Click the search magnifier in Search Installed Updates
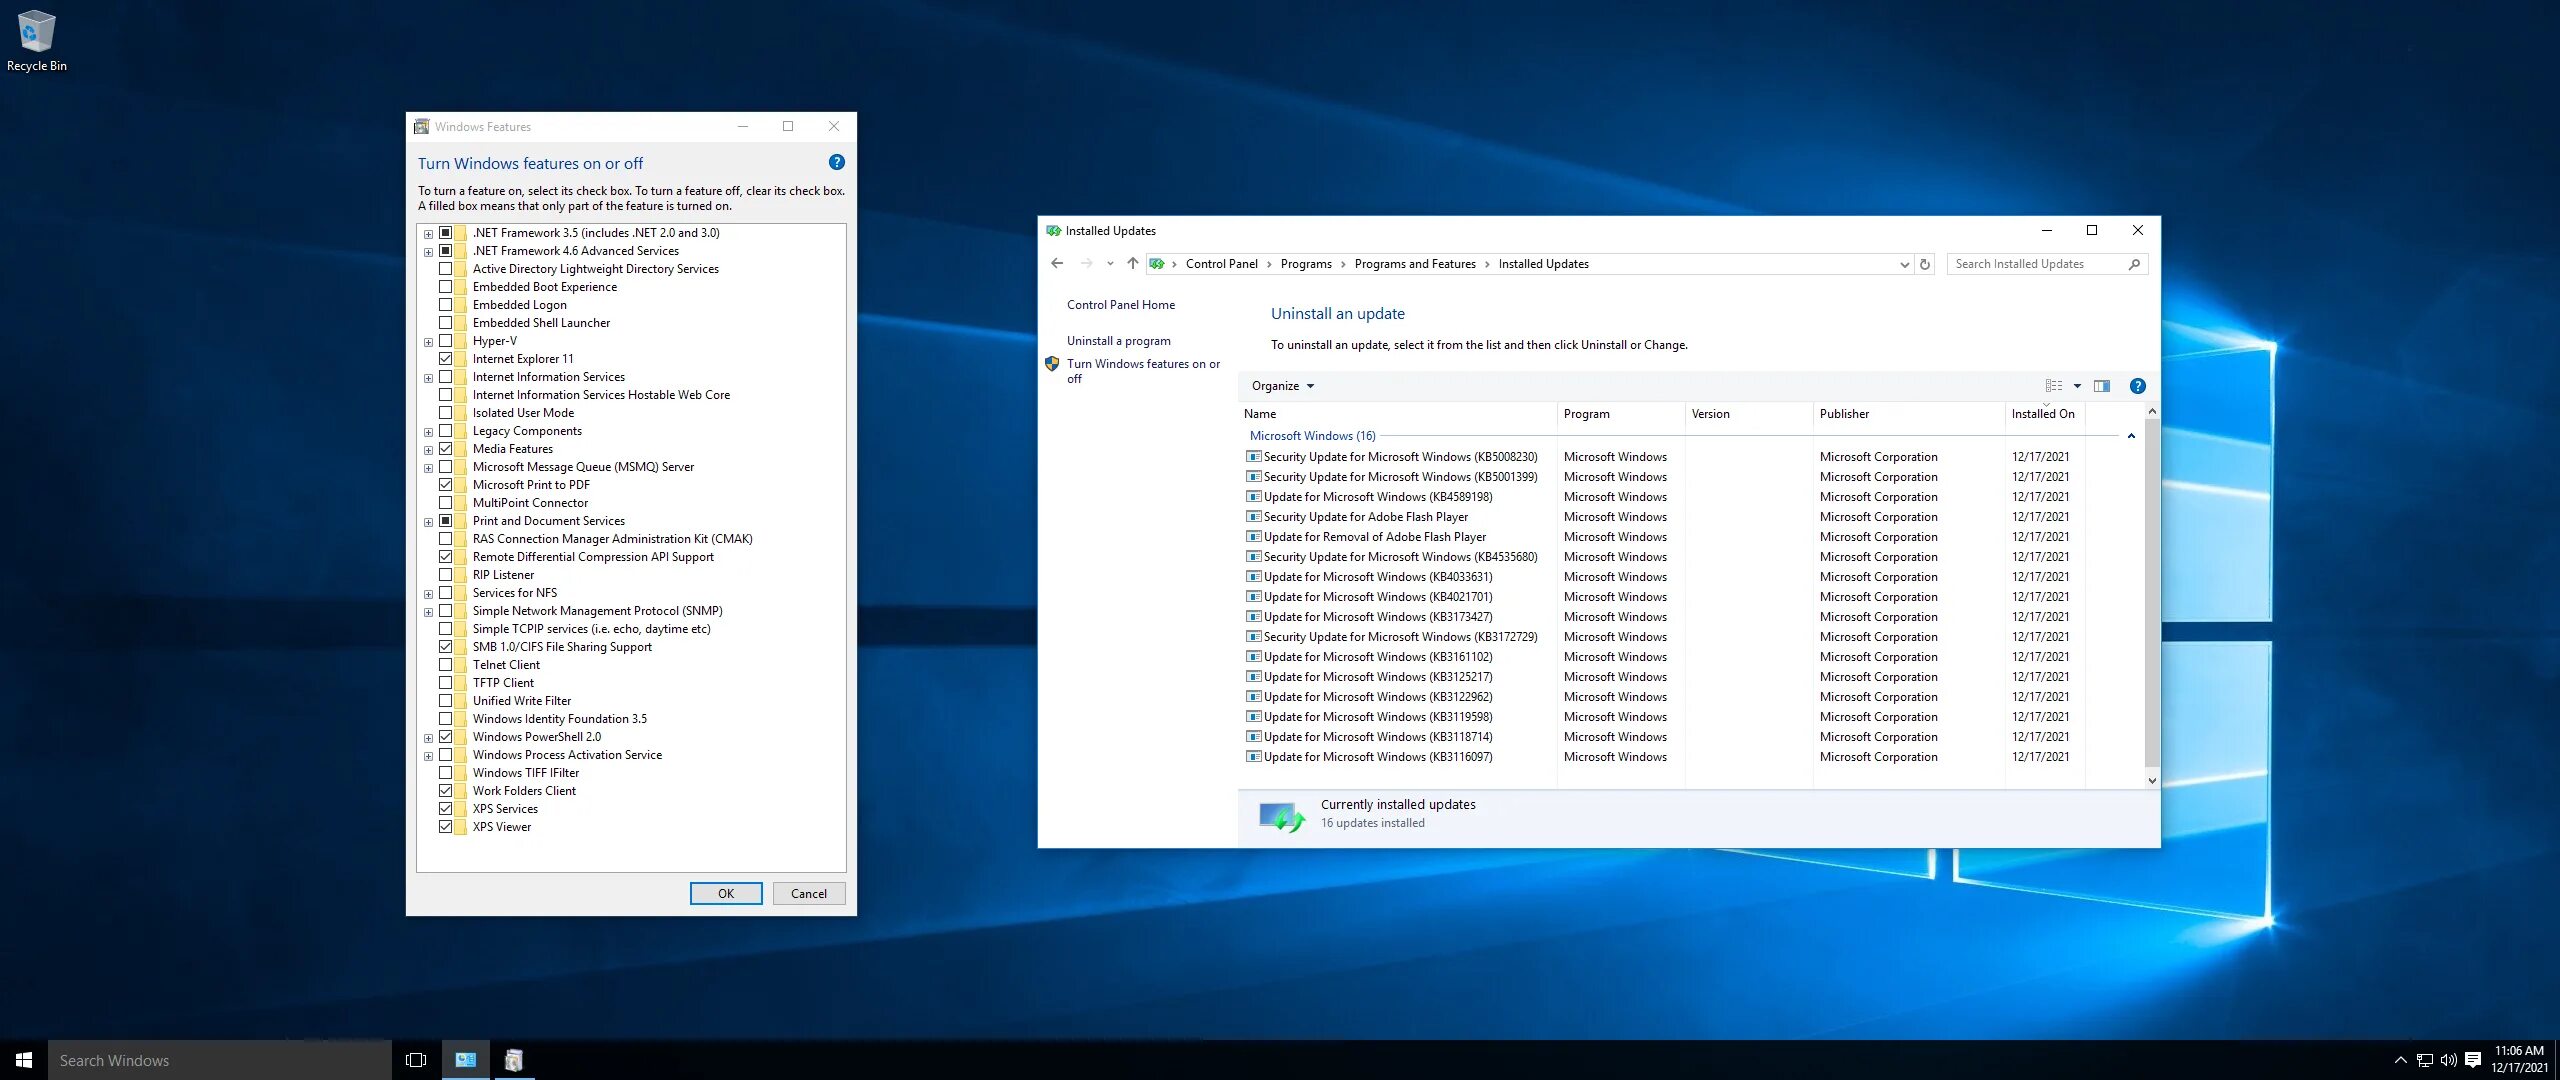Viewport: 2560px width, 1080px height. pos(2133,263)
